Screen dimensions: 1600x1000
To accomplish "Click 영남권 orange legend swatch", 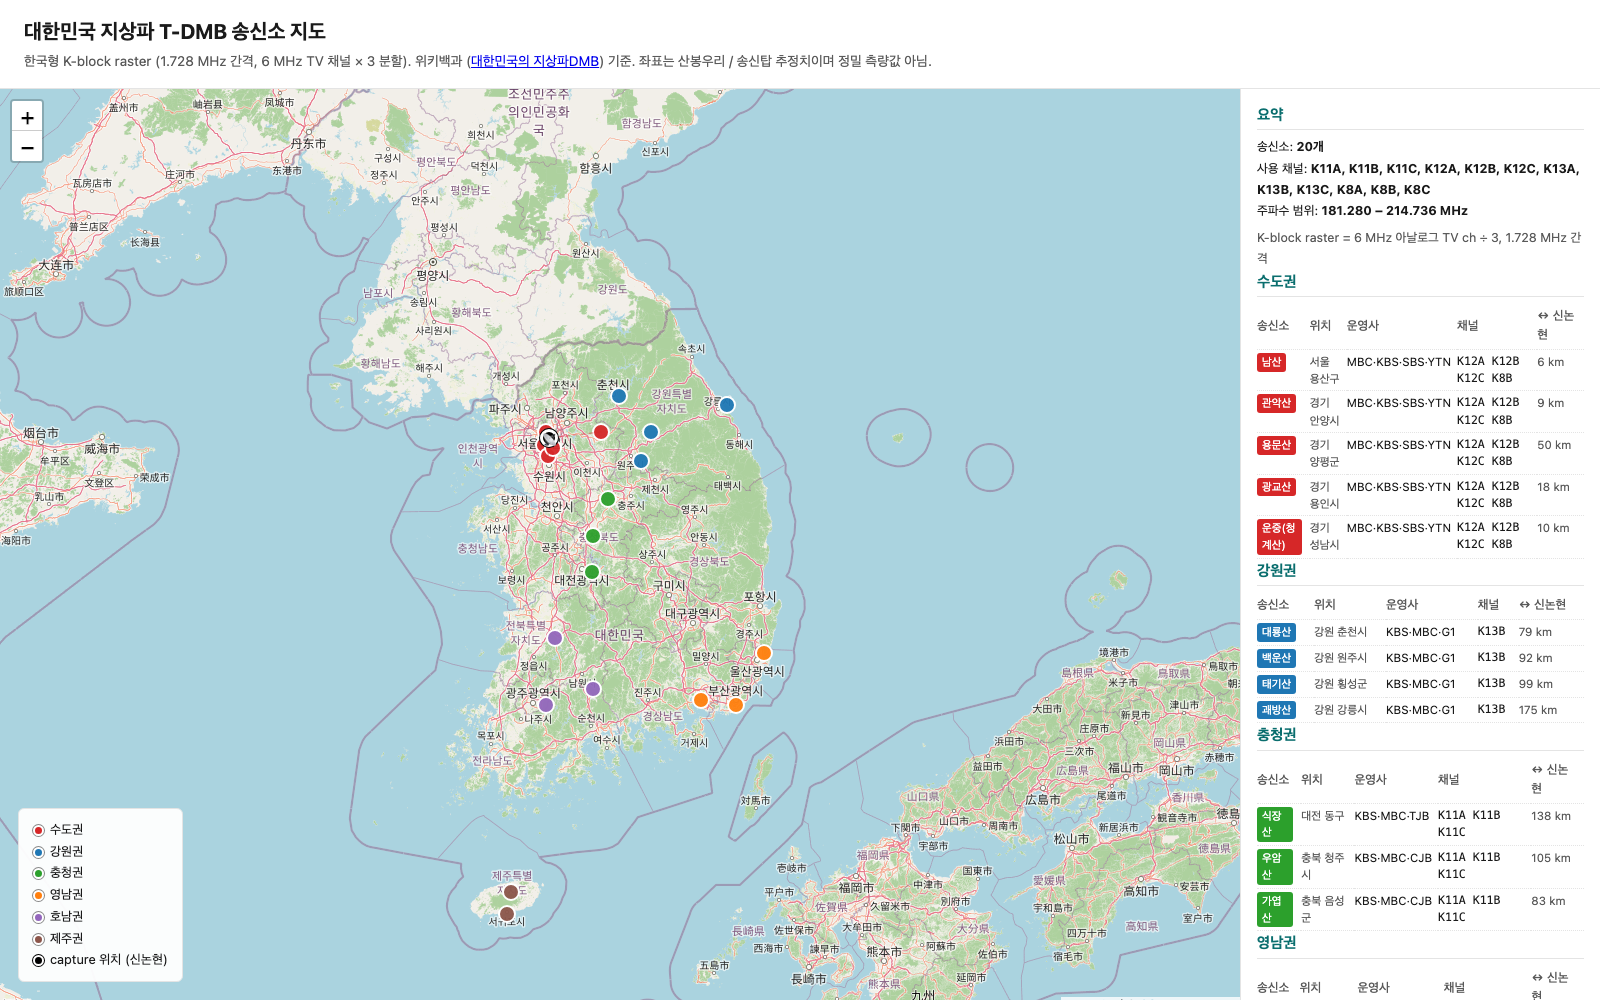I will (39, 895).
